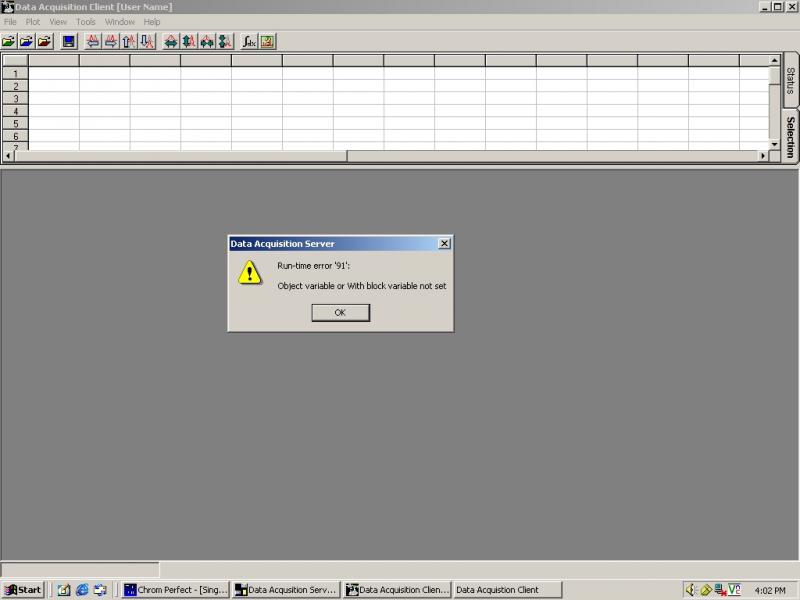Click the grid horizontal scrollbar left arrow
This screenshot has width=800, height=600.
point(9,156)
